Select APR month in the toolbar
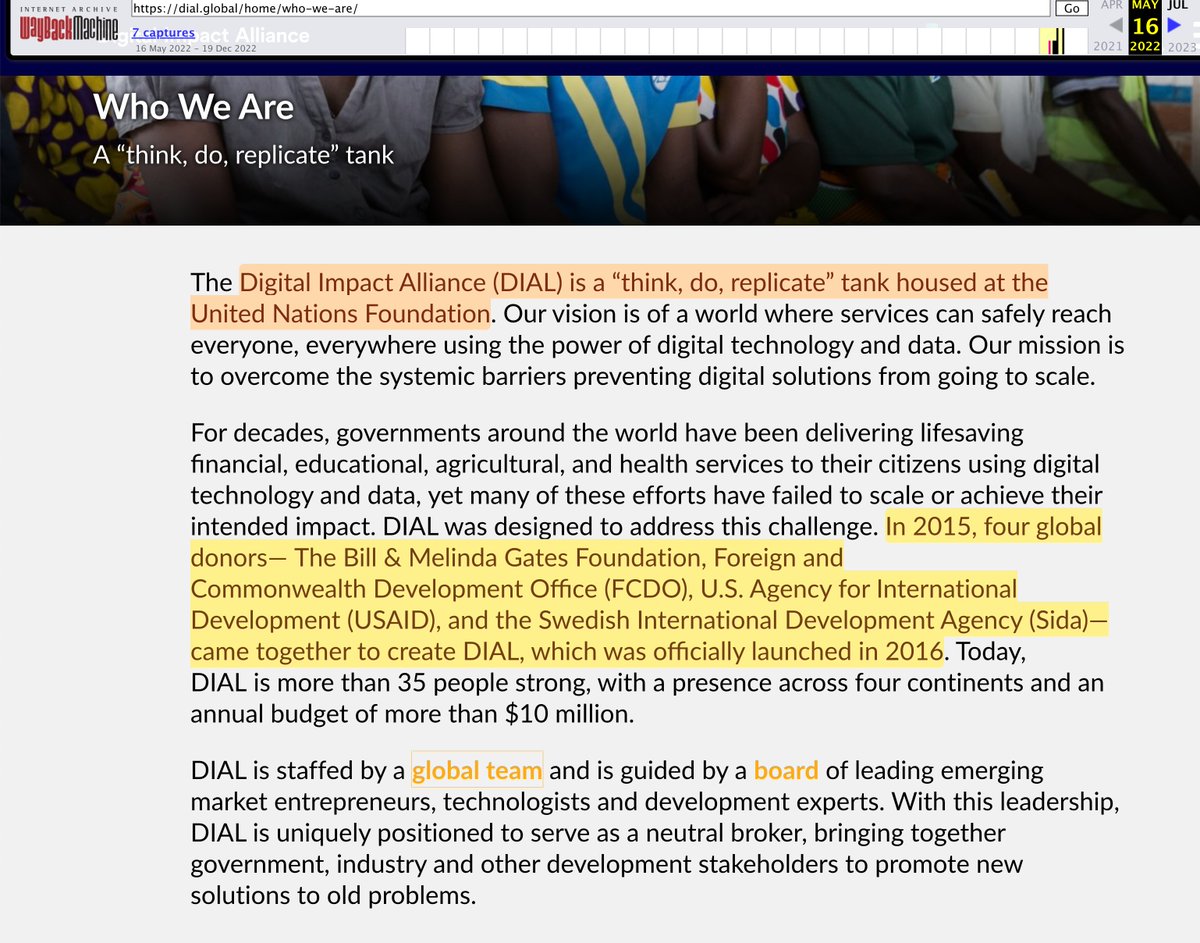Viewport: 1200px width, 943px height. pos(1111,5)
